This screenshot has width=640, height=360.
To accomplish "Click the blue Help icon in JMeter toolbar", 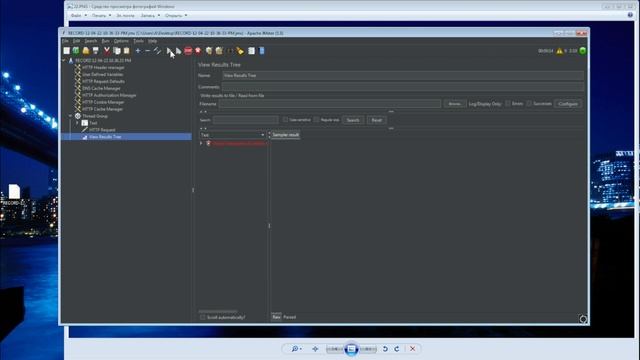I will [x=262, y=51].
